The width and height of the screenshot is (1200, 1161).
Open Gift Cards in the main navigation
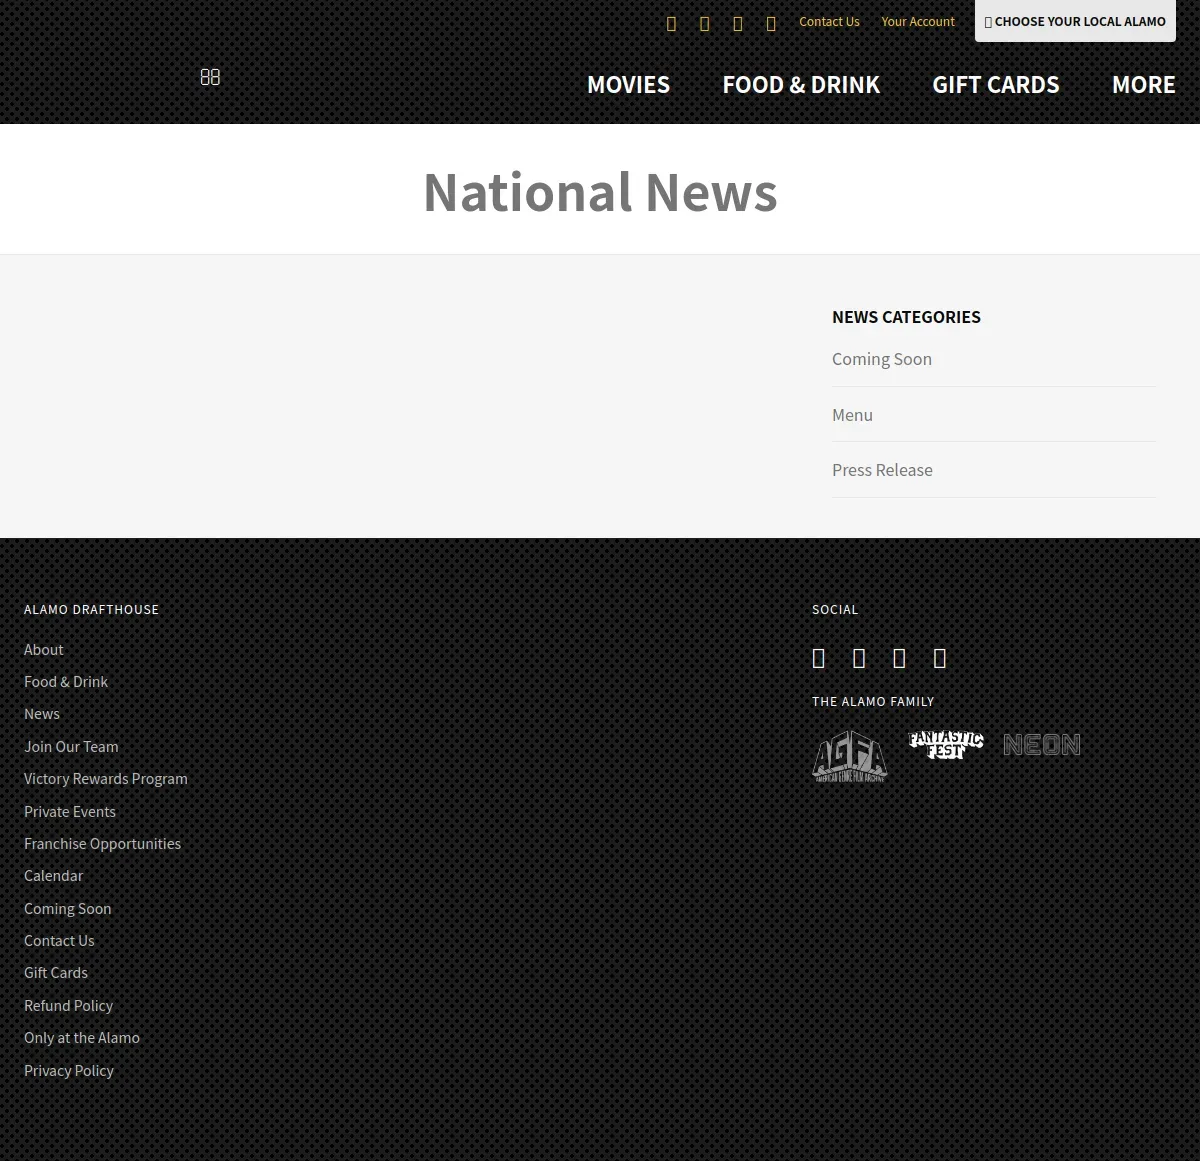tap(996, 85)
